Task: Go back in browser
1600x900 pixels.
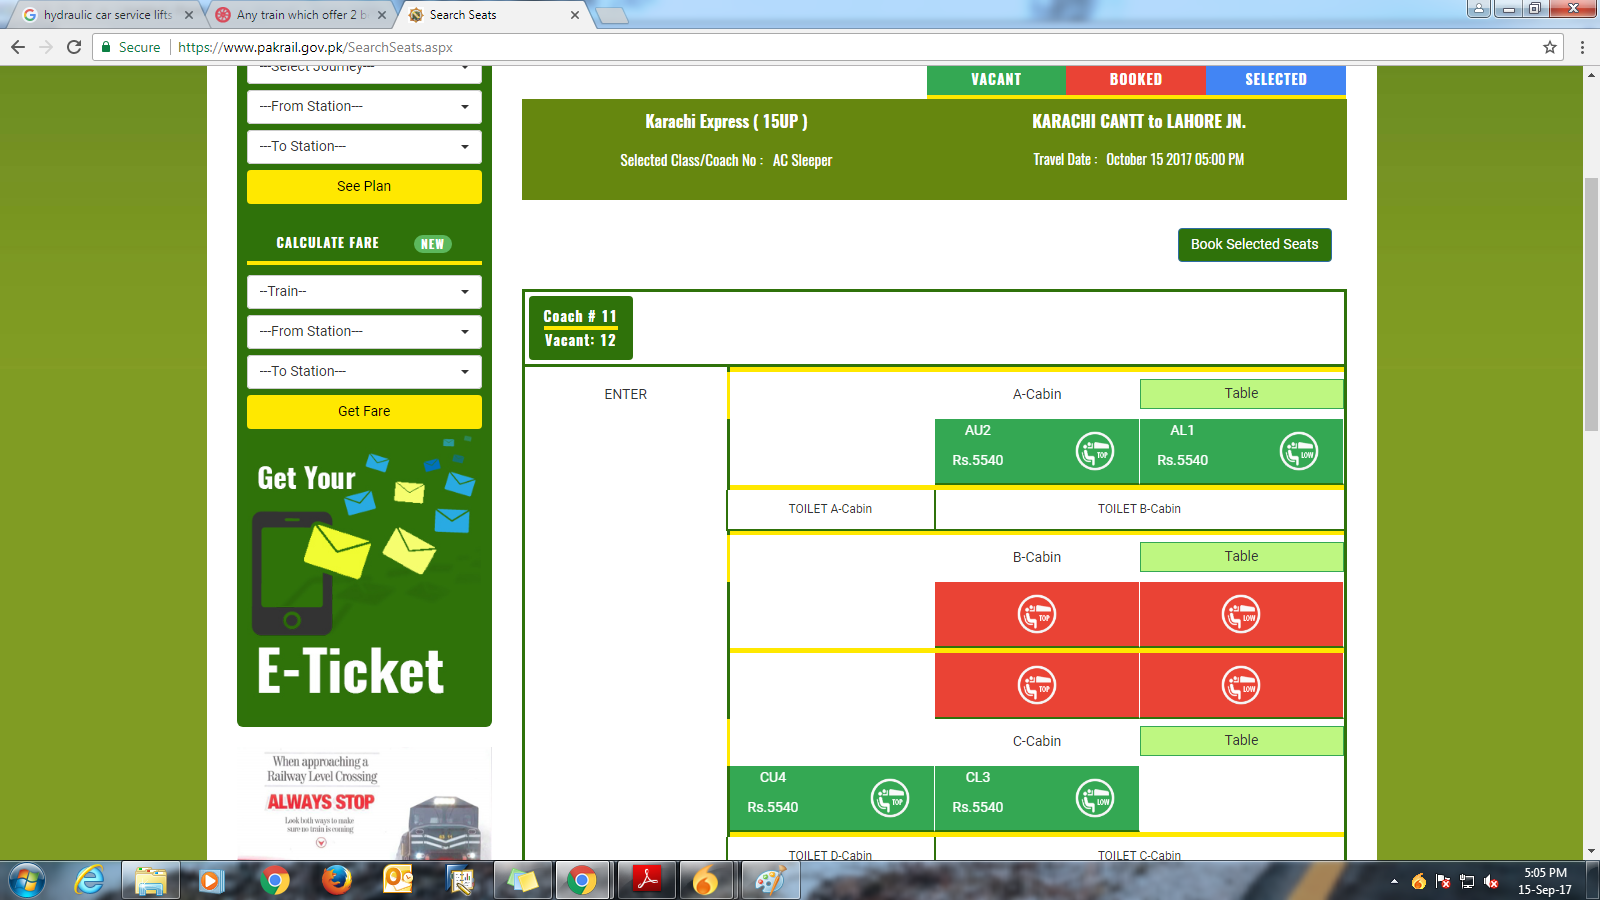Action: pos(18,47)
